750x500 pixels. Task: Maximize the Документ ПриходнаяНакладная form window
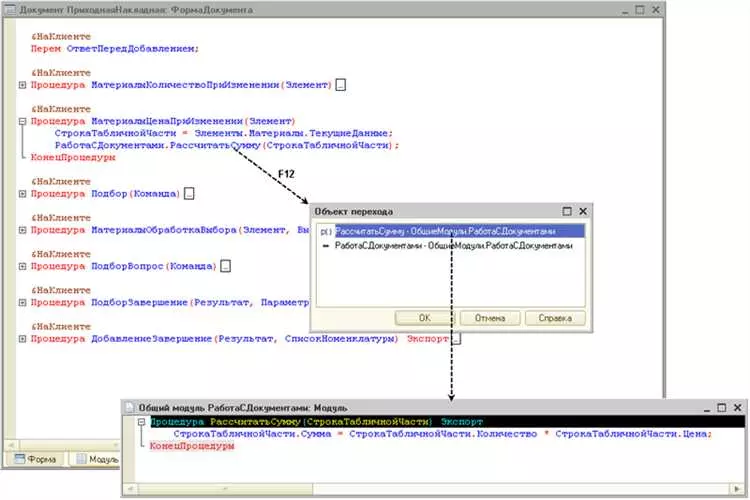point(640,10)
